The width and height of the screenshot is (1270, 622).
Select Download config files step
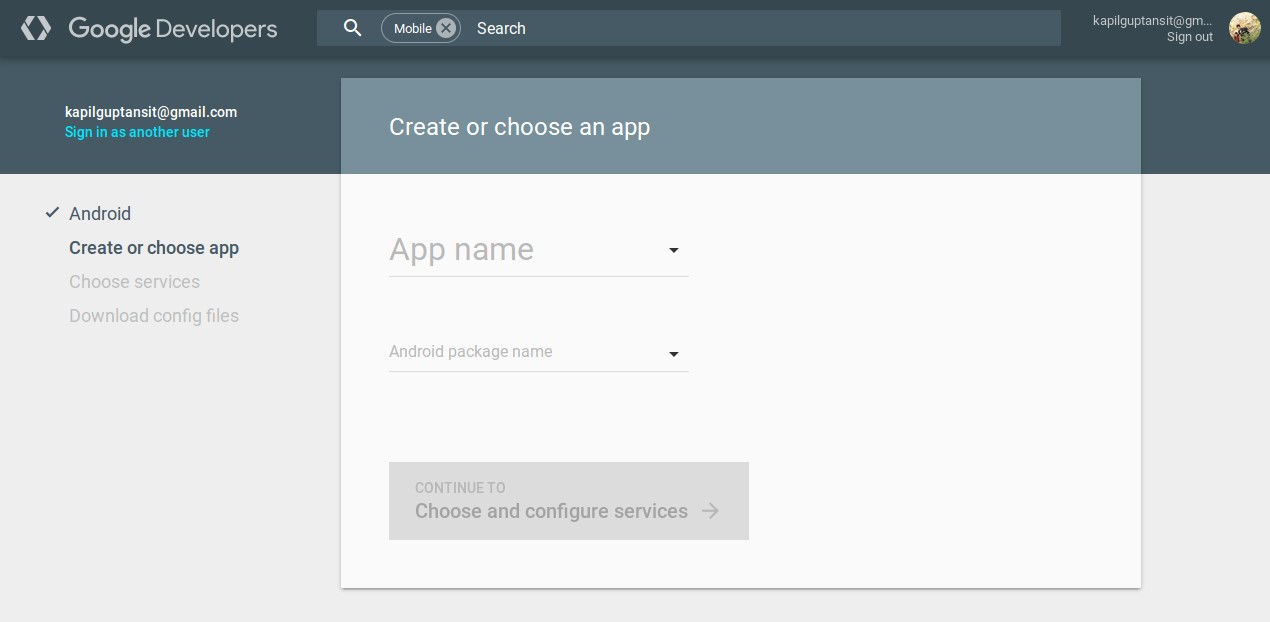(x=154, y=316)
